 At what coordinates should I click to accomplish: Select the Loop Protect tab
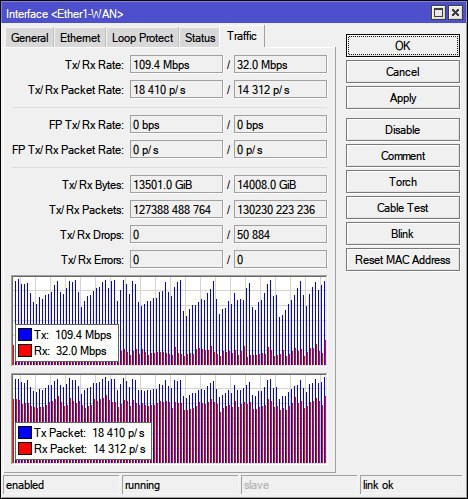[x=143, y=37]
